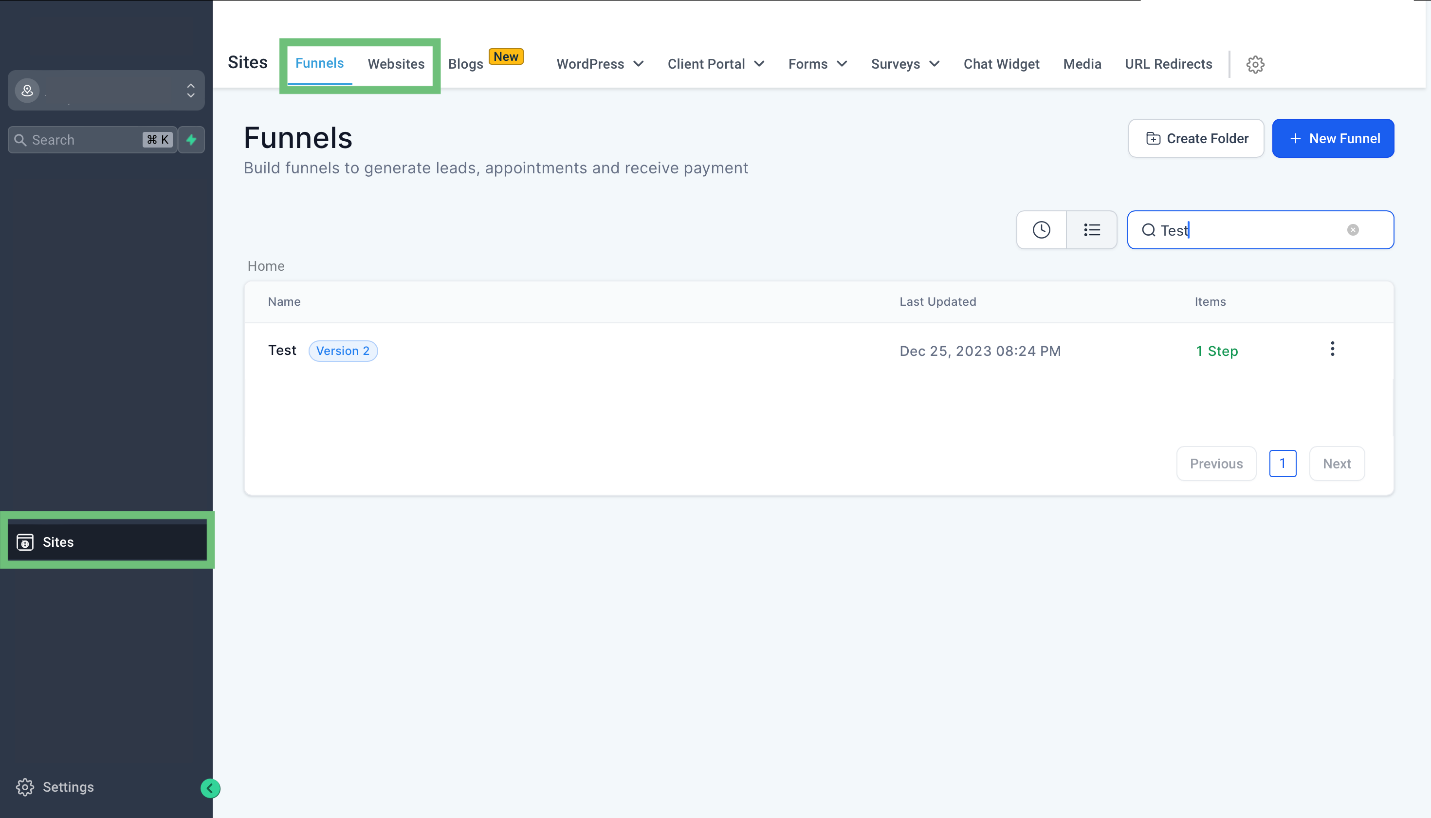Click the Settings gear icon in sidebar
Image resolution: width=1431 pixels, height=818 pixels.
26,787
